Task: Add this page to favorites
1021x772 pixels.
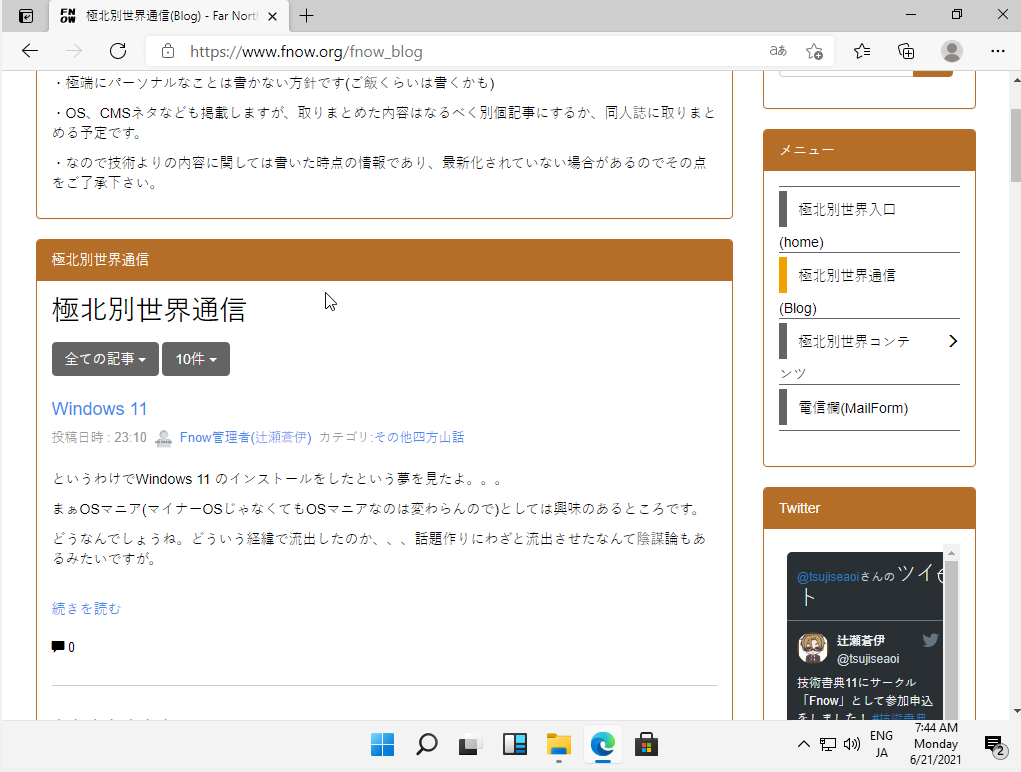Action: [x=815, y=51]
